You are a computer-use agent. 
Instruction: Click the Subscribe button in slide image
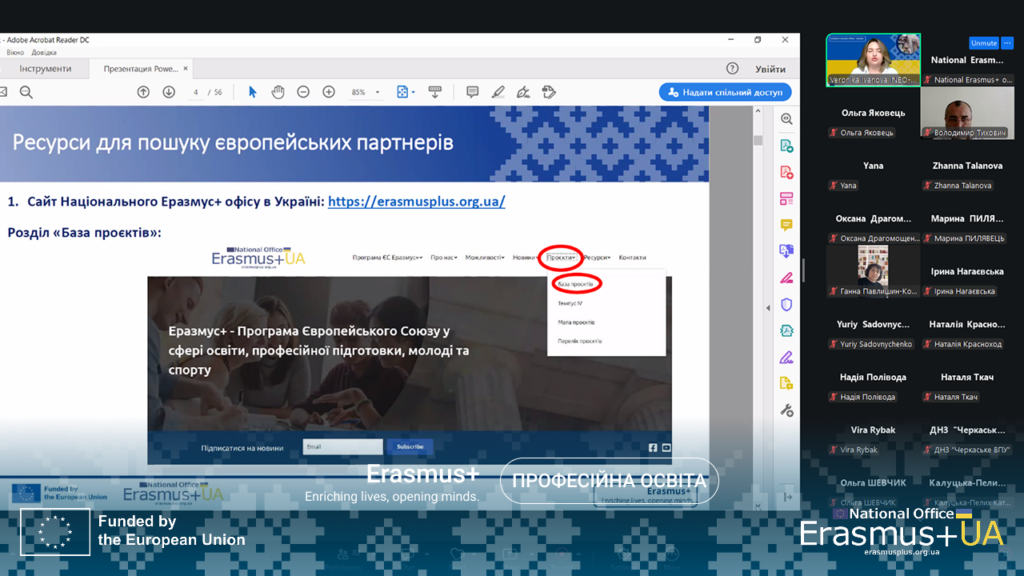(x=410, y=447)
